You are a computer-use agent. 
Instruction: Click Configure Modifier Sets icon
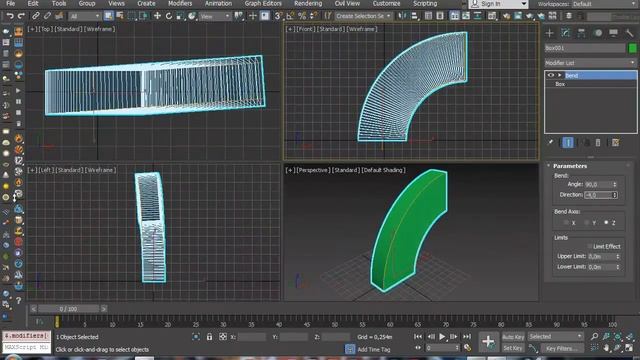click(616, 142)
